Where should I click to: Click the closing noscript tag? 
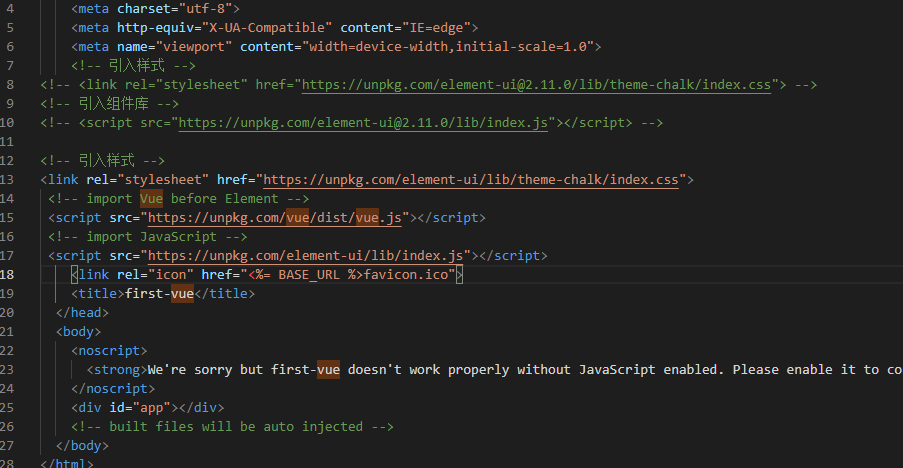point(113,389)
